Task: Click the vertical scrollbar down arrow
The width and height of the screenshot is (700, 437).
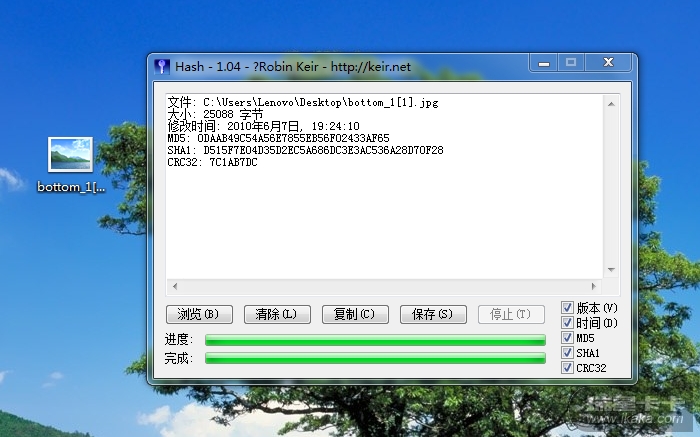Action: (x=611, y=270)
